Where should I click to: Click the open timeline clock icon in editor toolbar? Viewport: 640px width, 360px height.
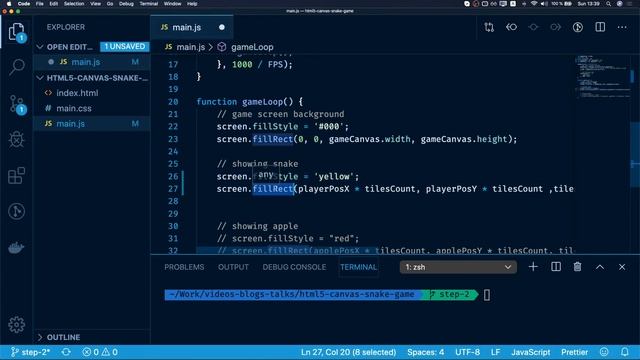point(578,27)
